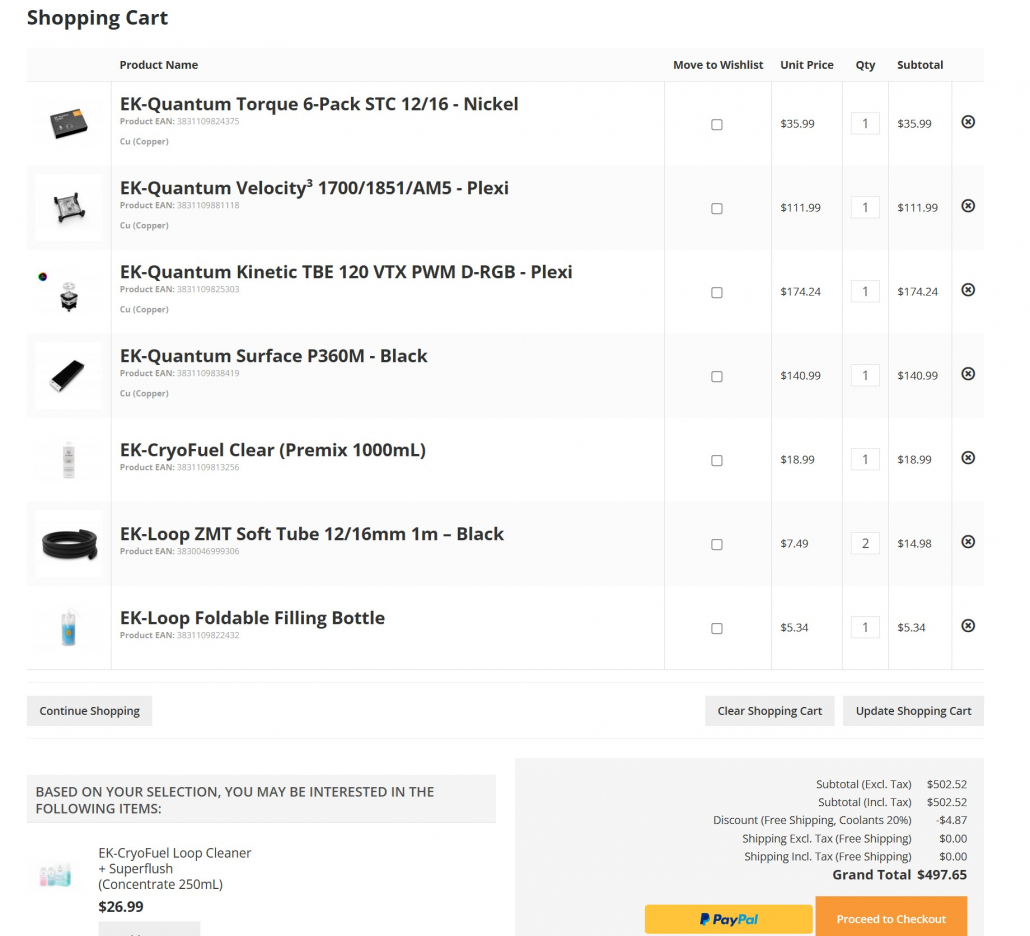Tick wishlist checkbox for EK-Quantum Velocity³

pyautogui.click(x=717, y=208)
